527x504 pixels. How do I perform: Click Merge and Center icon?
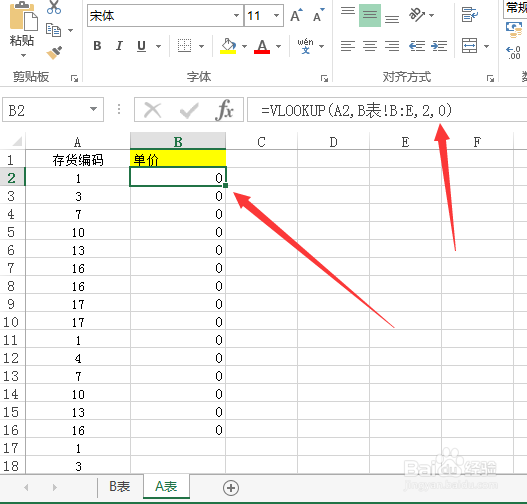pyautogui.click(x=470, y=45)
